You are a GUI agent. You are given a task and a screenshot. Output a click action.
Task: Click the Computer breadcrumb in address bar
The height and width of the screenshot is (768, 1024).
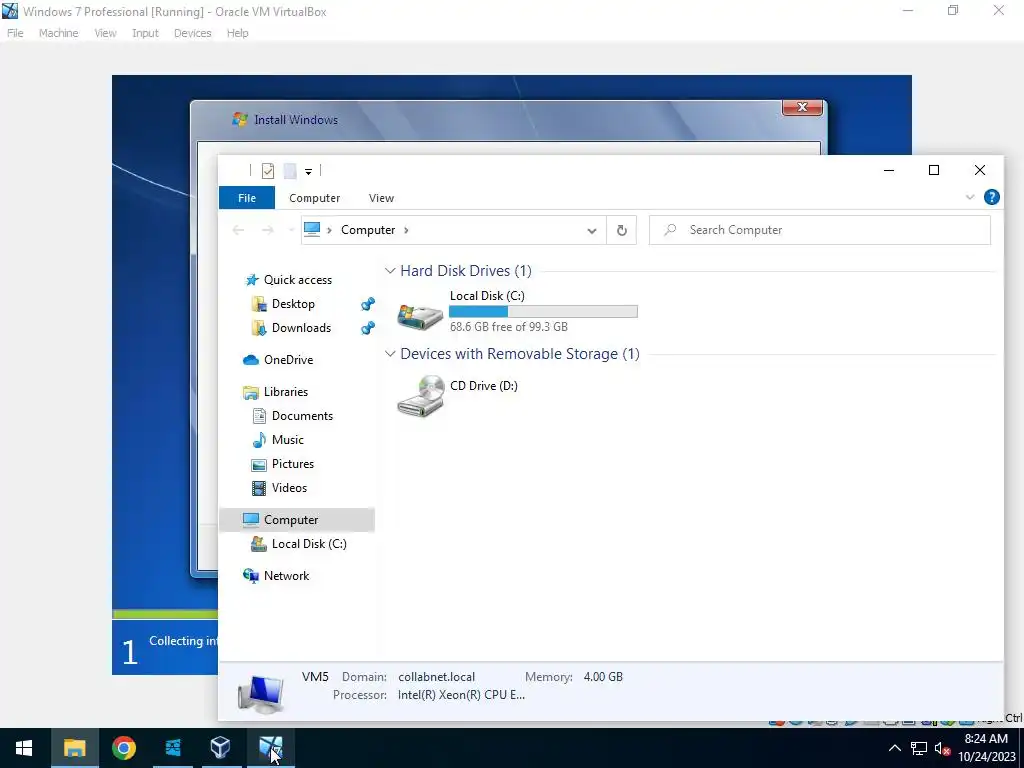tap(368, 230)
